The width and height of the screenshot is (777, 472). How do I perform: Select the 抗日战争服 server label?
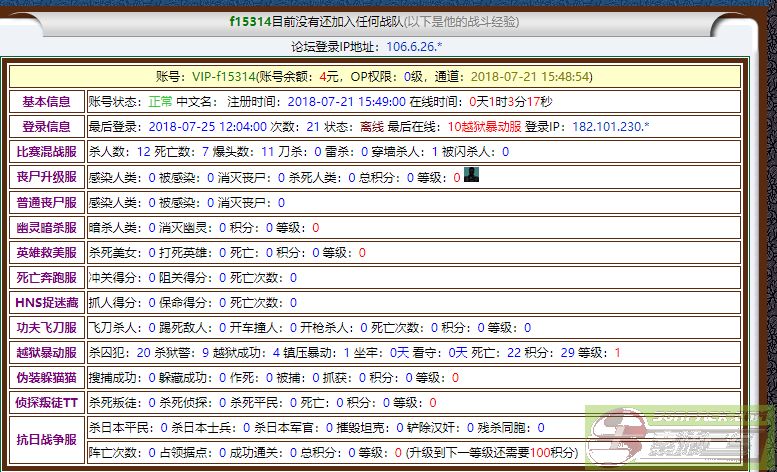46,438
